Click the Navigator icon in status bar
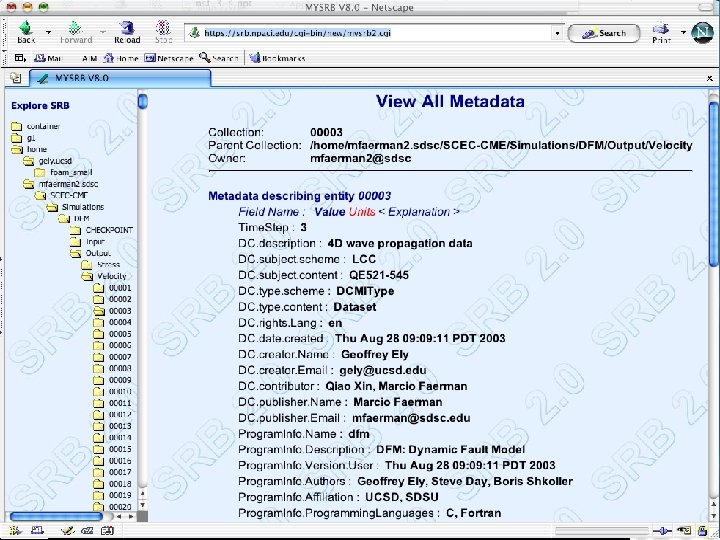The height and width of the screenshot is (540, 720). (15, 530)
